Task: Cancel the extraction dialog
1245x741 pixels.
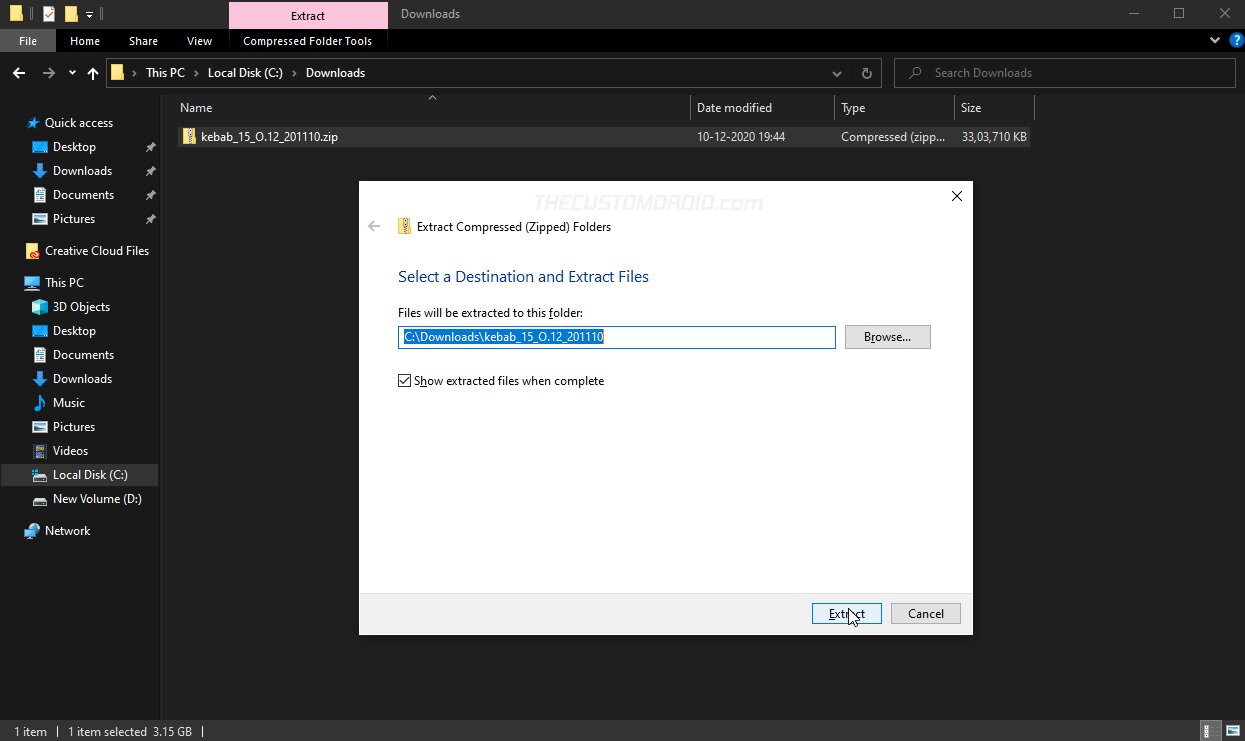Action: [x=925, y=614]
